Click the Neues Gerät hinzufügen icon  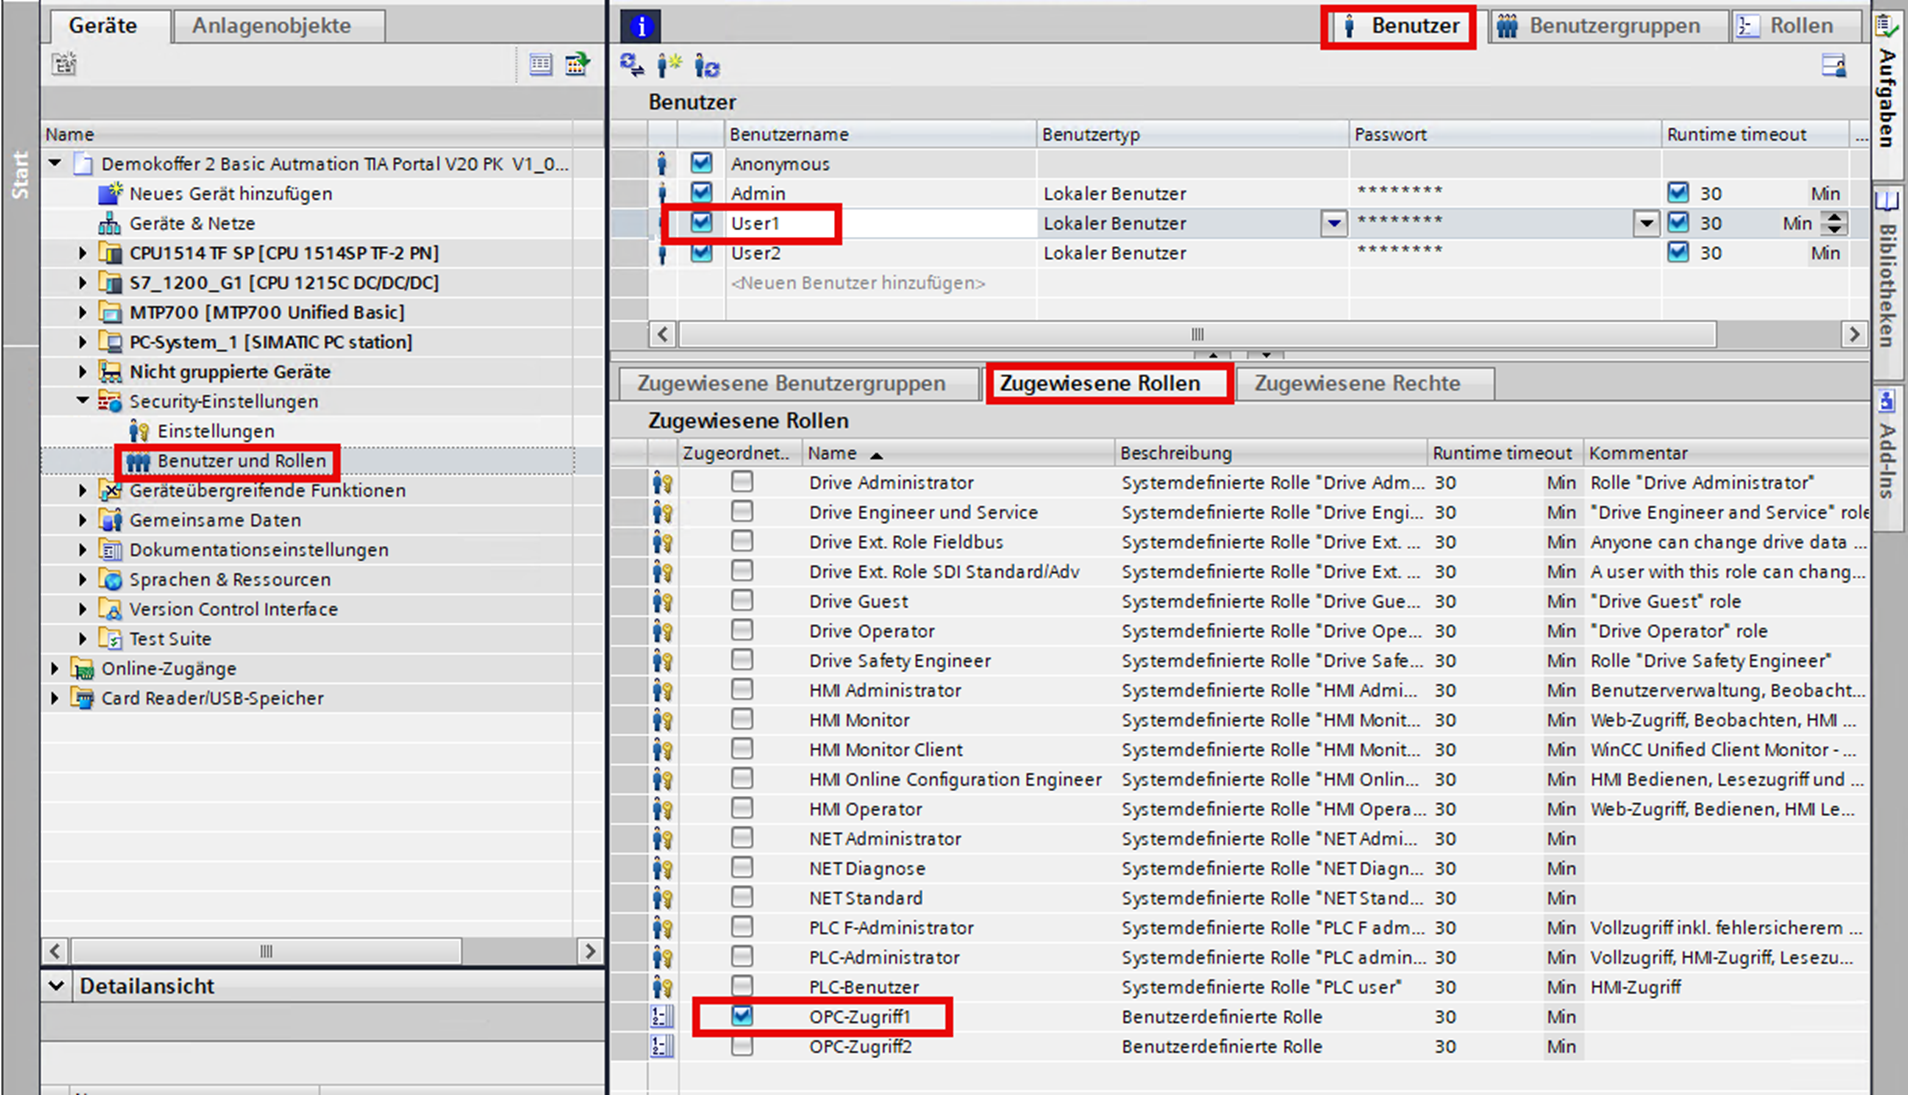[x=110, y=193]
